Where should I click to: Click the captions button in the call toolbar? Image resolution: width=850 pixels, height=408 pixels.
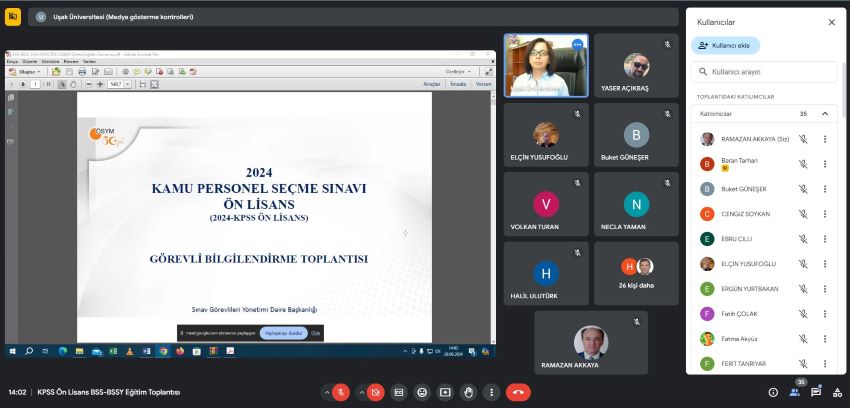coord(399,392)
